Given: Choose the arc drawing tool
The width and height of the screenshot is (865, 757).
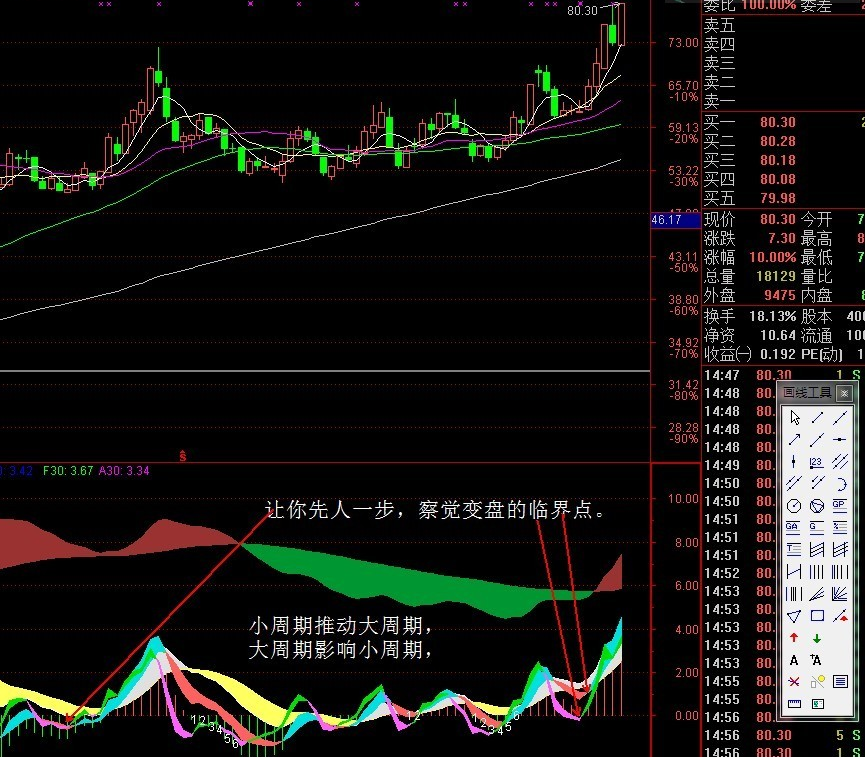Looking at the screenshot, I should pos(840,483).
